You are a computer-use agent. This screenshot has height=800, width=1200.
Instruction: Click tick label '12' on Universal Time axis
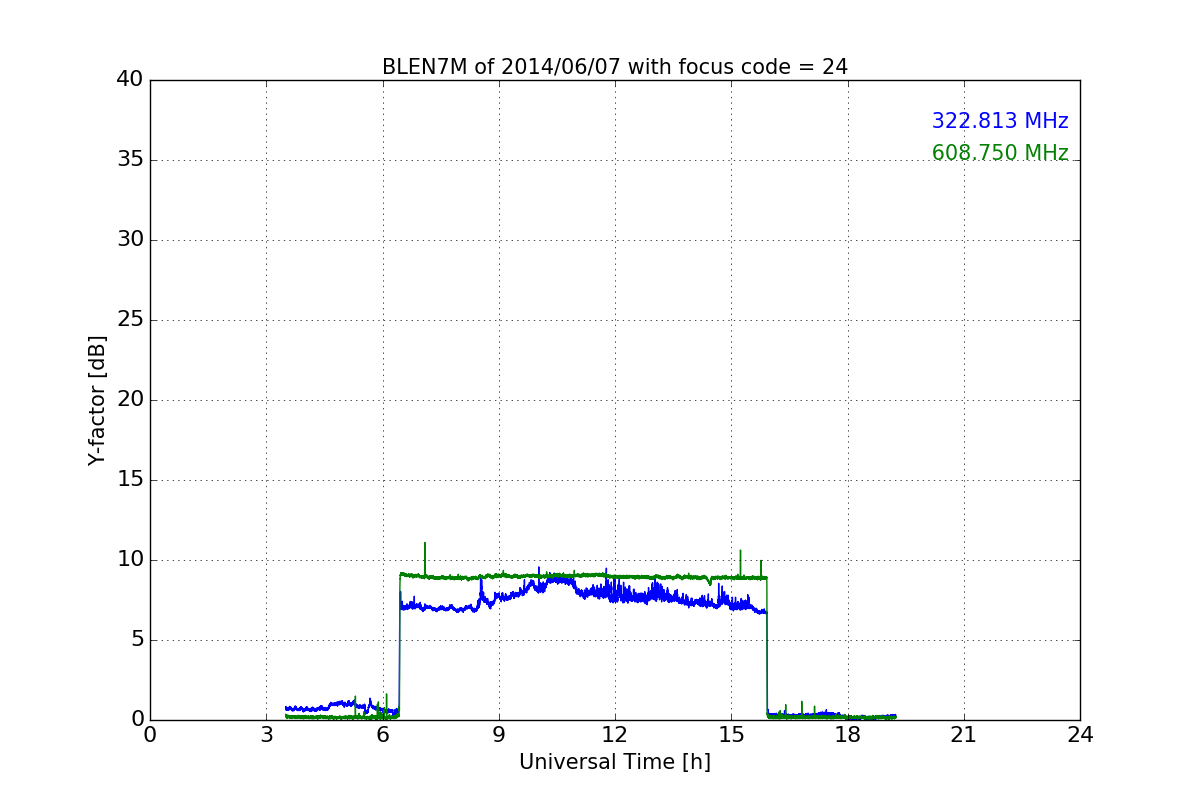point(615,735)
